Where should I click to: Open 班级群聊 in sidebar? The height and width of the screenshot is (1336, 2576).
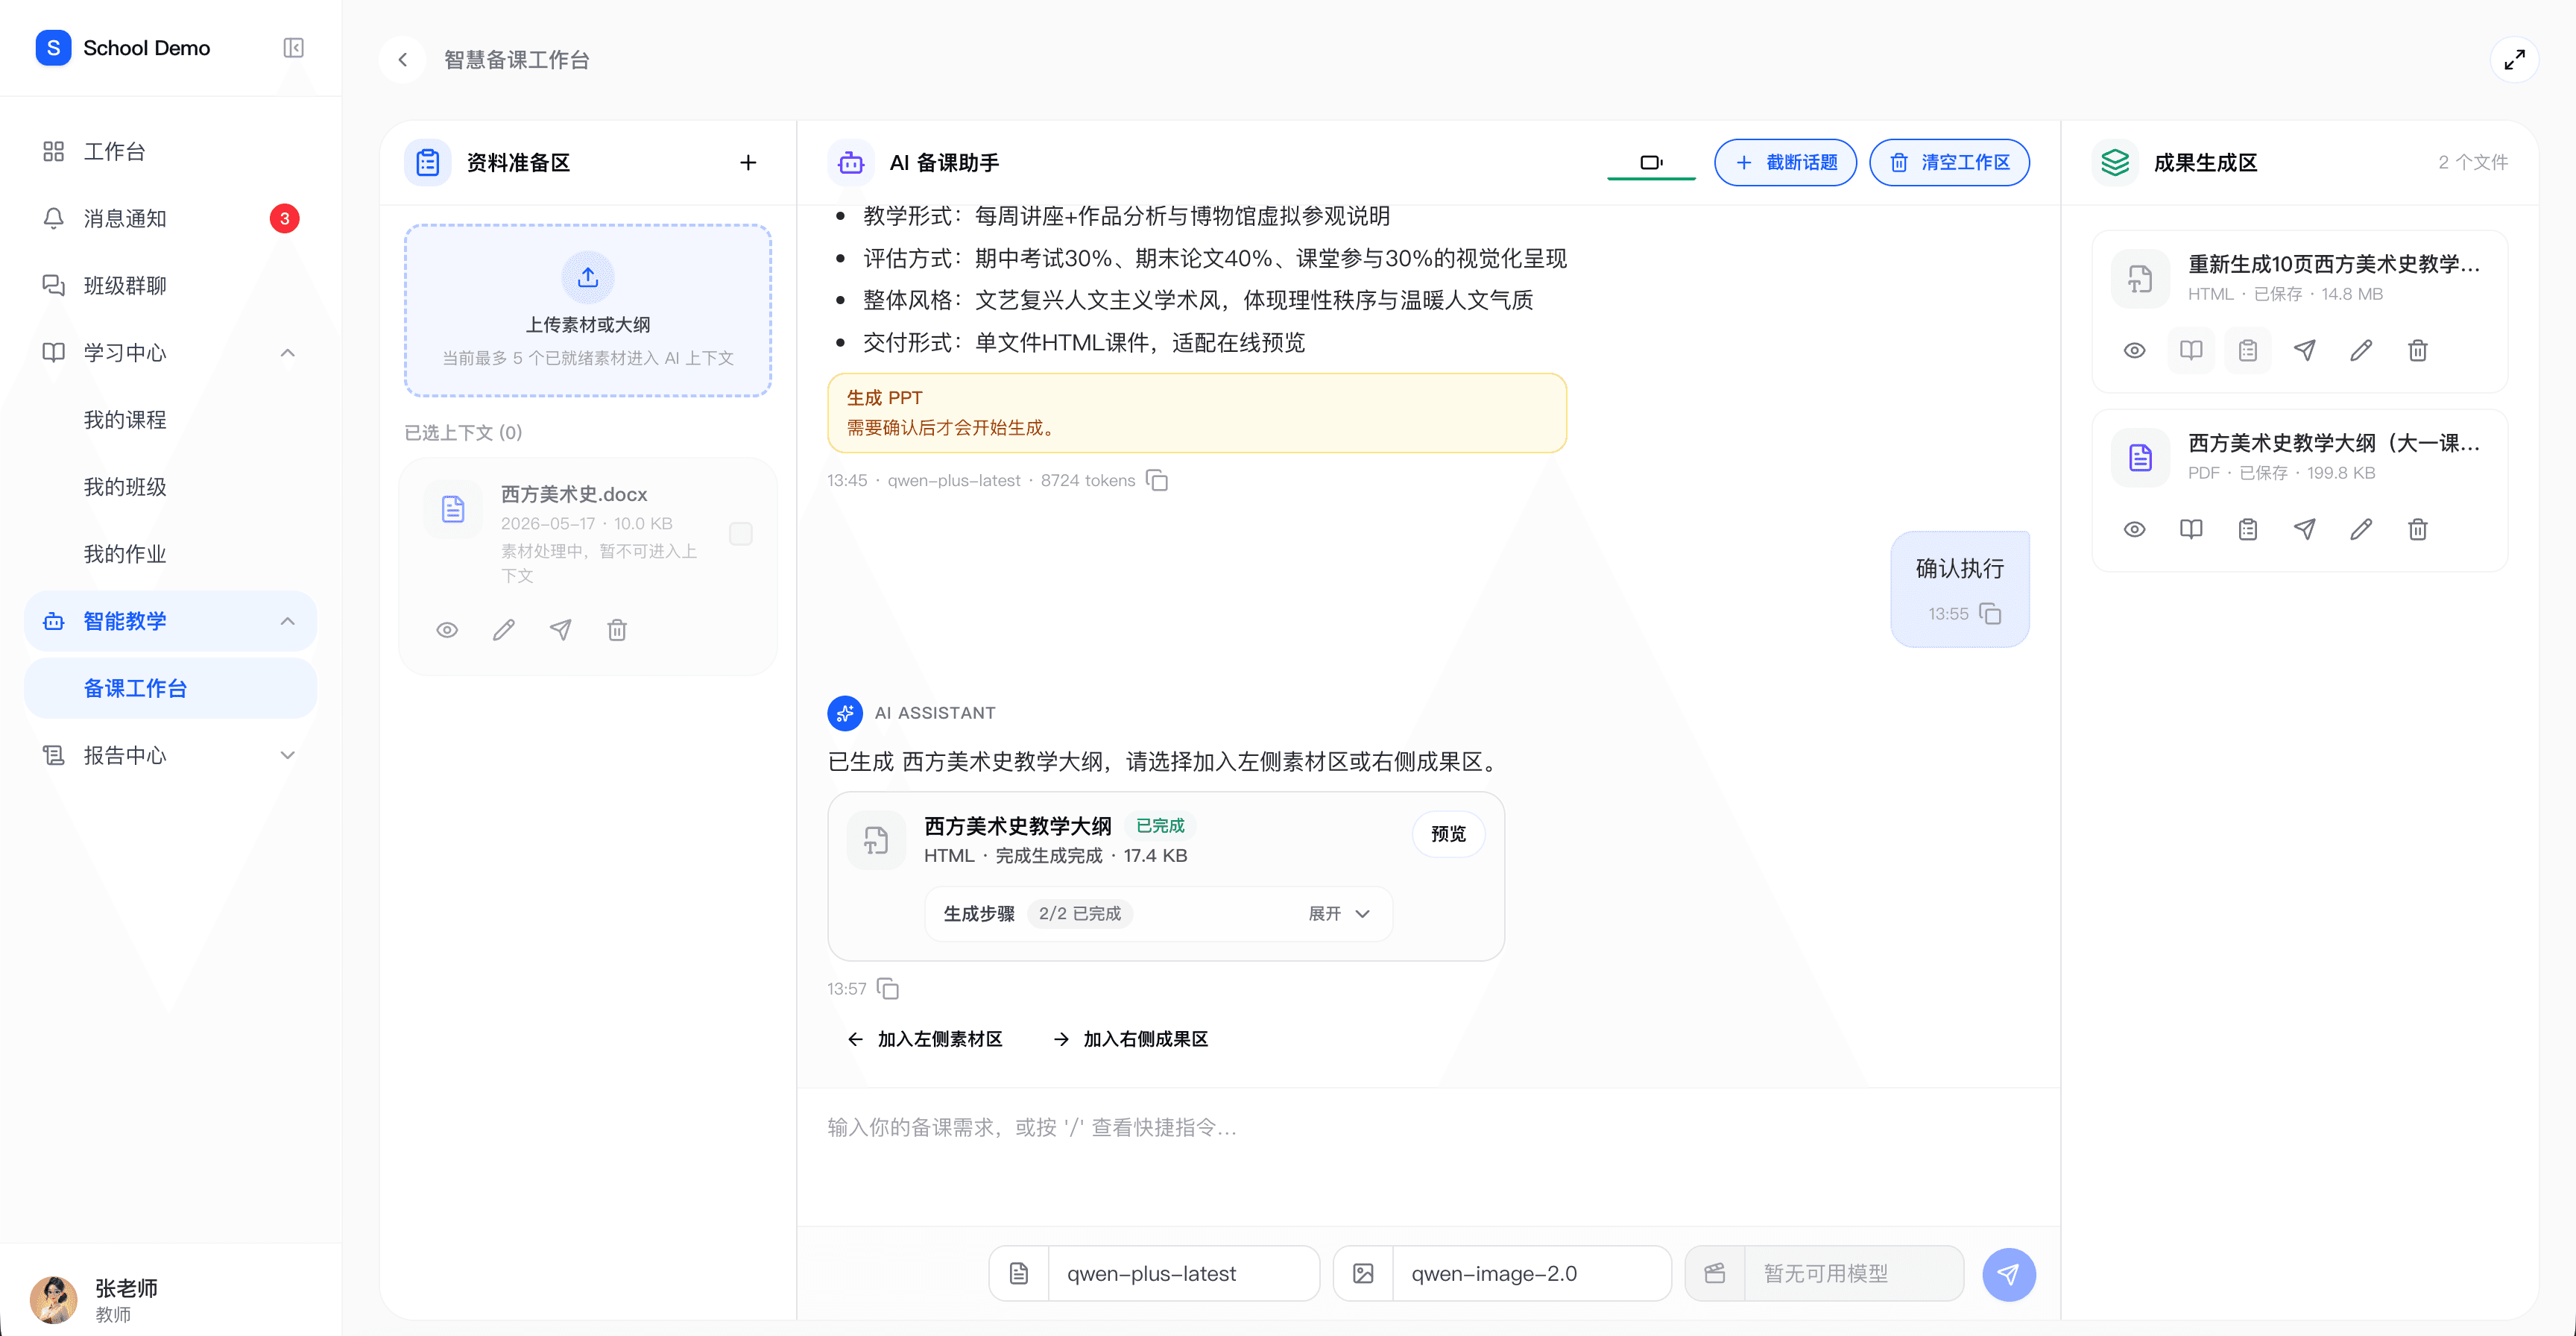click(170, 285)
